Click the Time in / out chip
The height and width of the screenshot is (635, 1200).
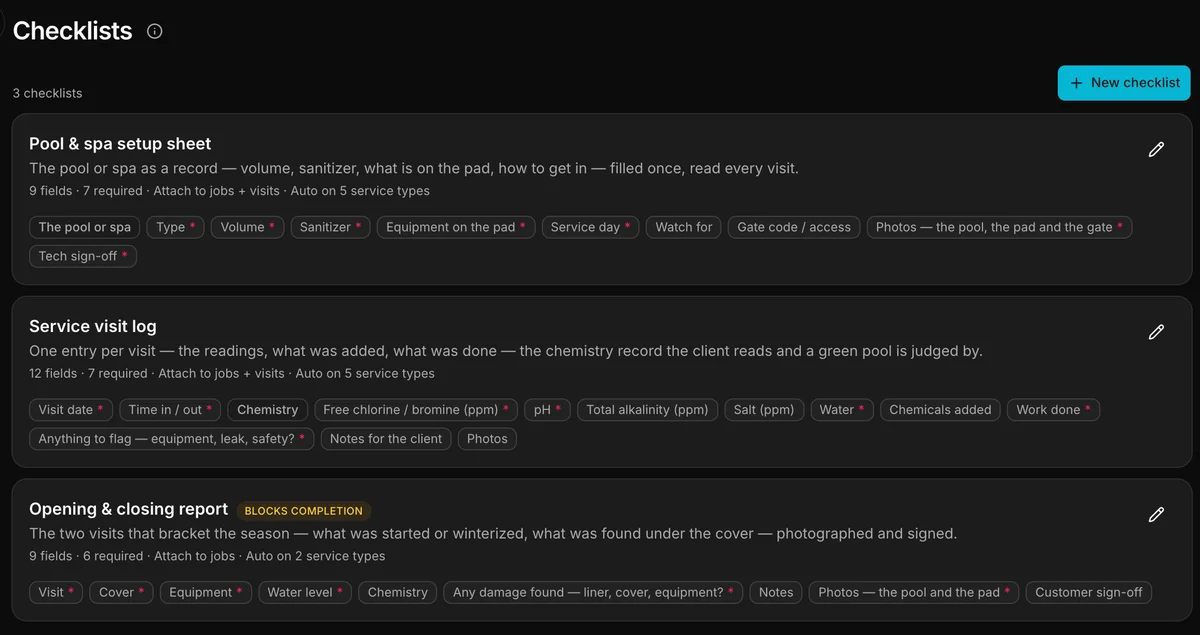coord(170,410)
